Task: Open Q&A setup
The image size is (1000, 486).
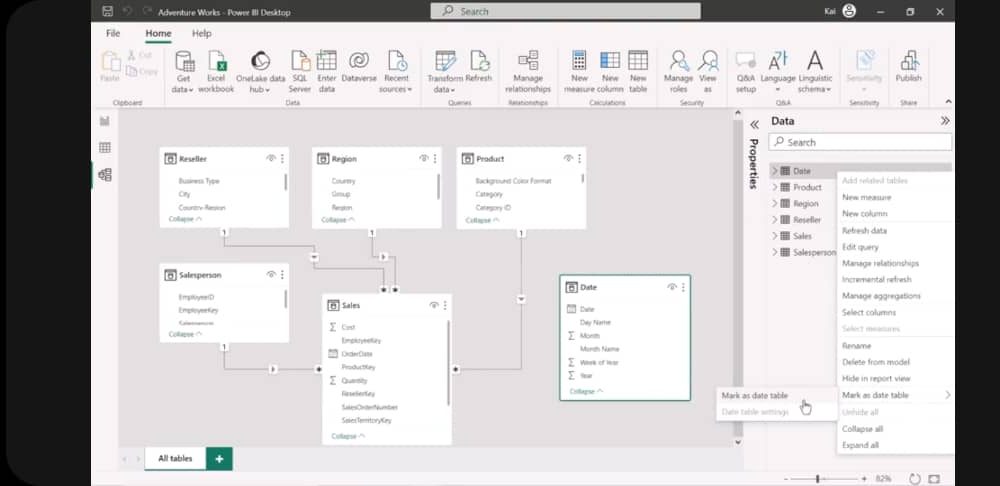Action: click(746, 72)
